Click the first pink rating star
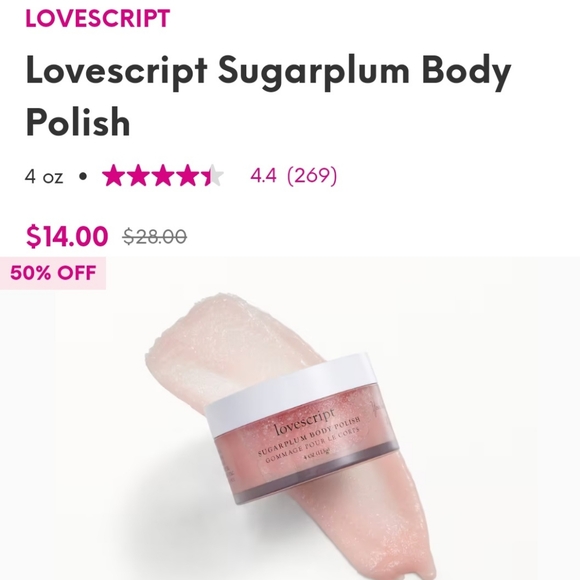This screenshot has height=580, width=580. tap(114, 175)
